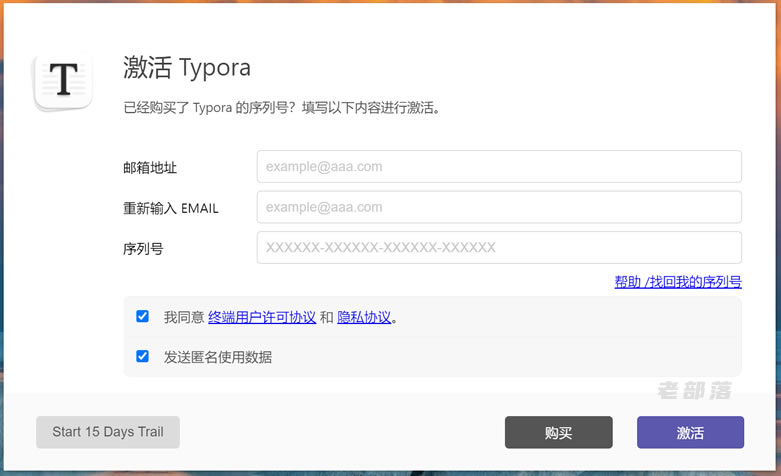Click the 购买 purchase button
781x476 pixels.
point(559,432)
